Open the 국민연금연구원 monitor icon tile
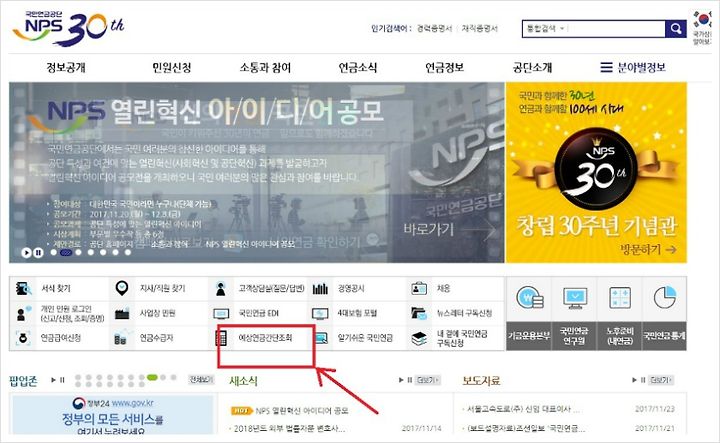 (575, 298)
